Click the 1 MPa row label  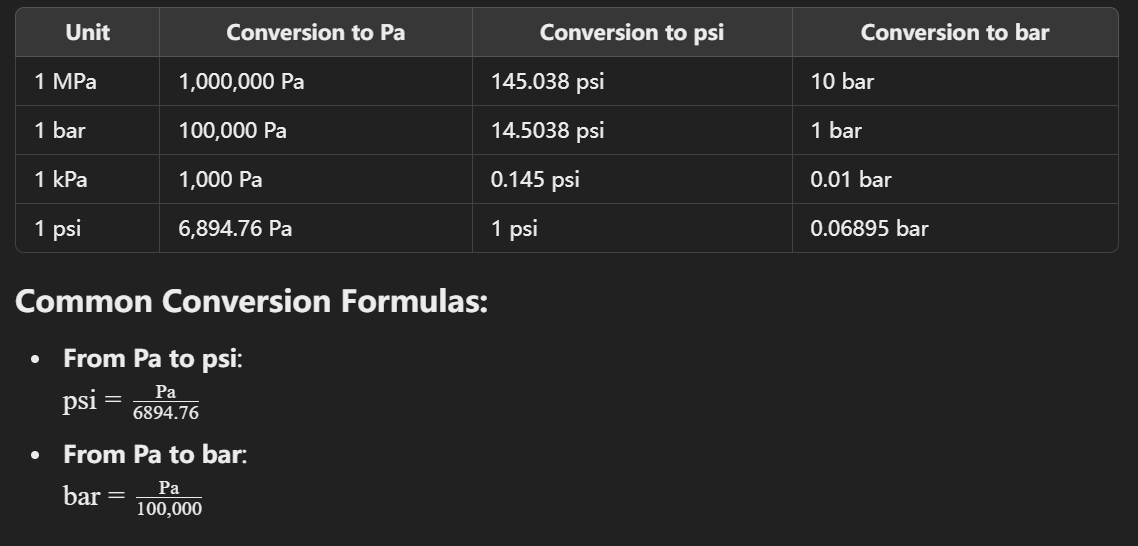coord(65,81)
